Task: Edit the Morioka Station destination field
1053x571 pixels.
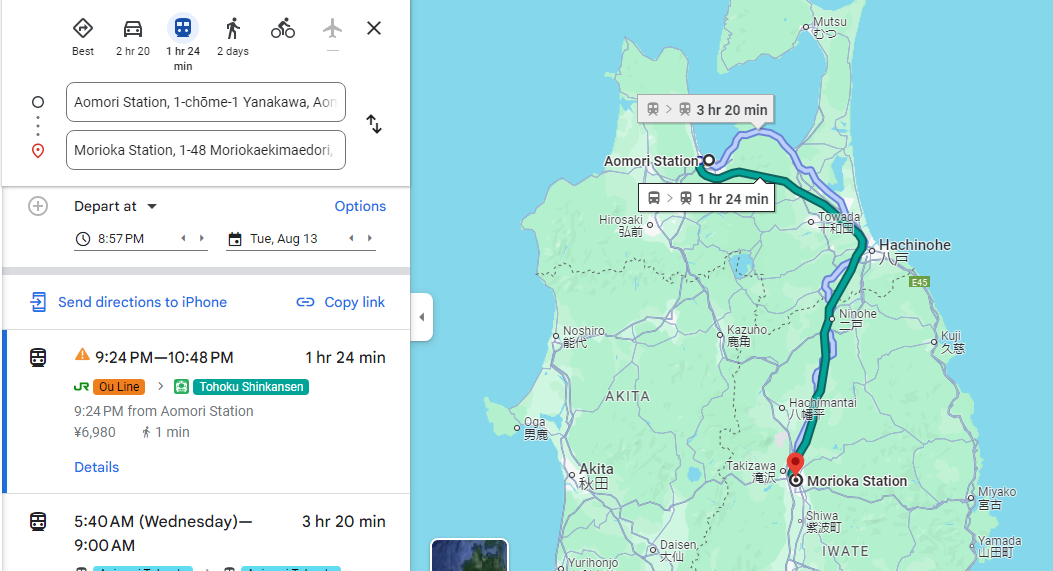Action: coord(205,150)
